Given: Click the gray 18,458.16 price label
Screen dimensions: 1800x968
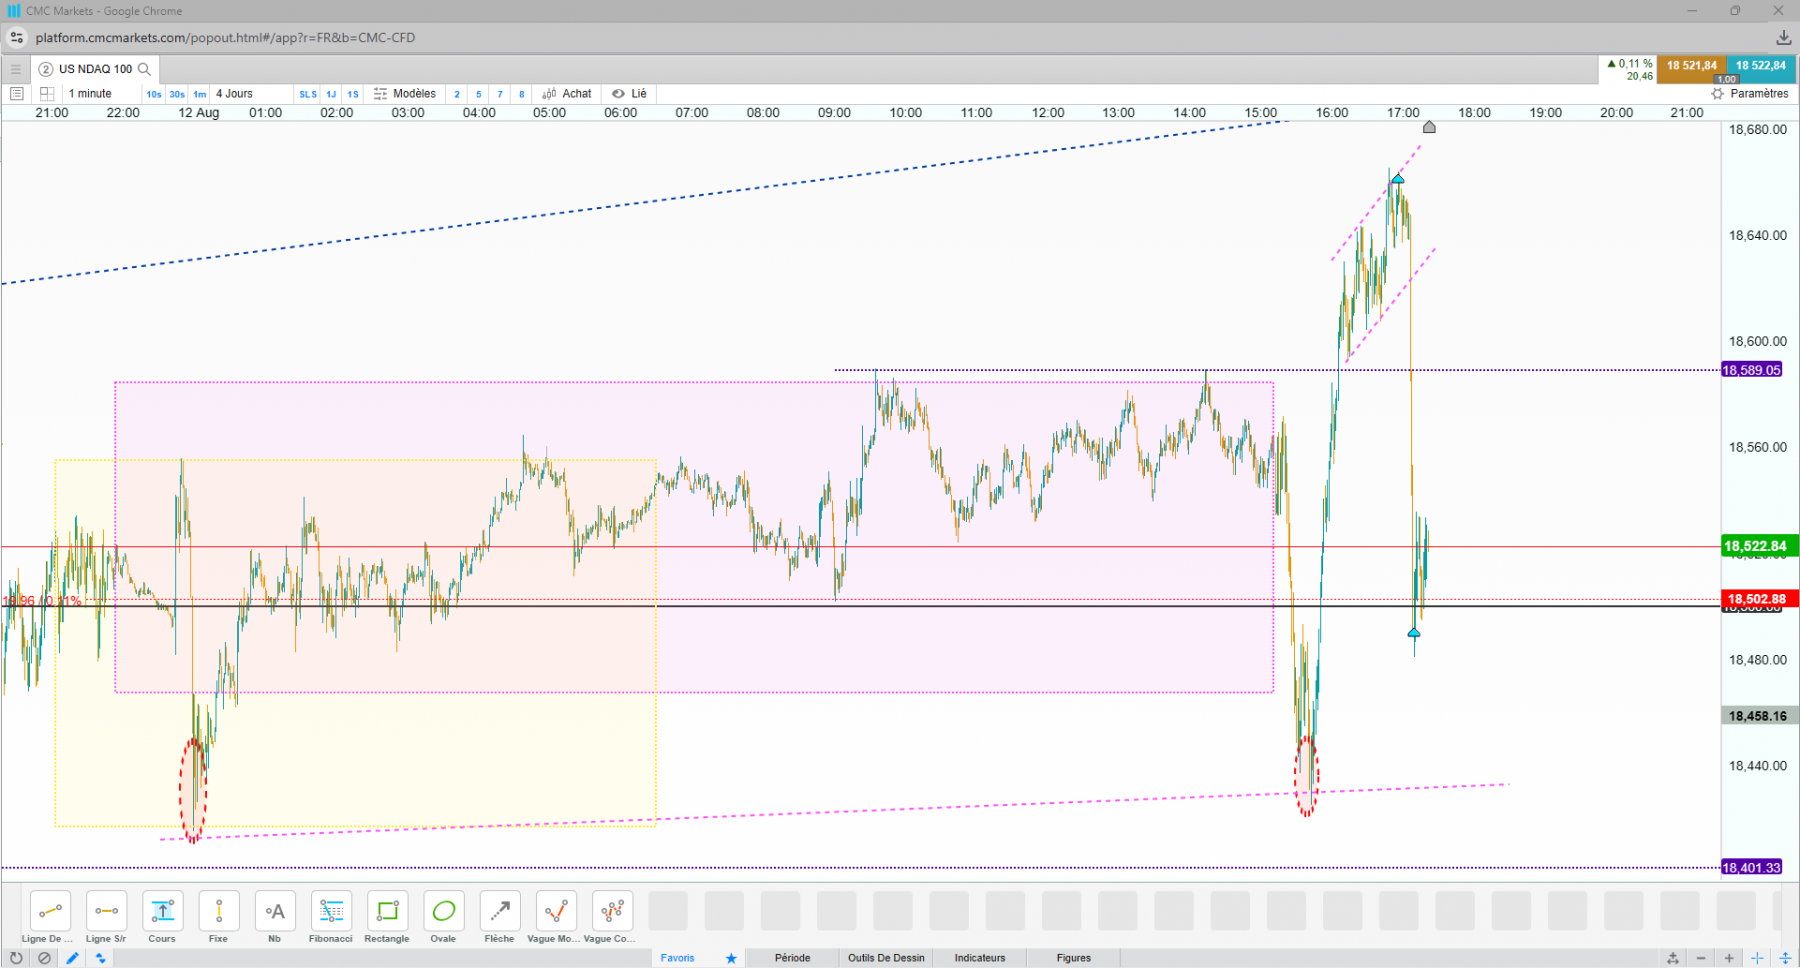Looking at the screenshot, I should click(1759, 716).
